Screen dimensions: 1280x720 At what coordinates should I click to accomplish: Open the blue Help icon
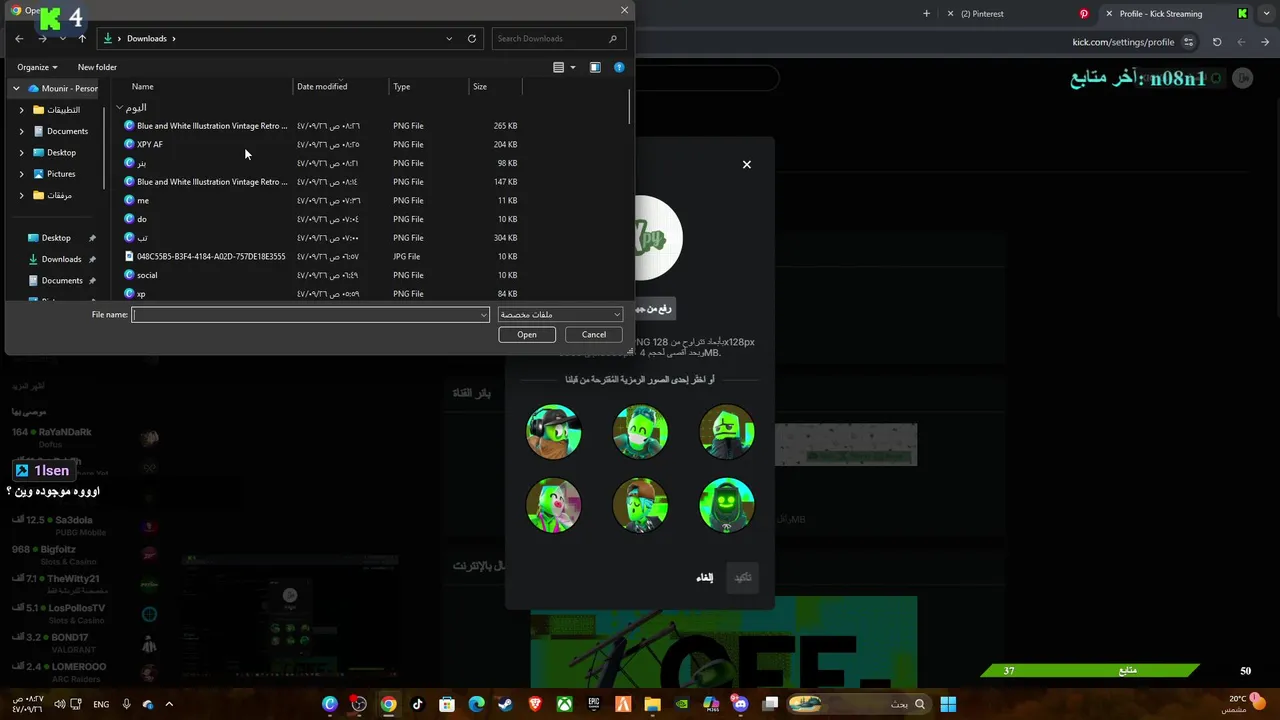619,67
